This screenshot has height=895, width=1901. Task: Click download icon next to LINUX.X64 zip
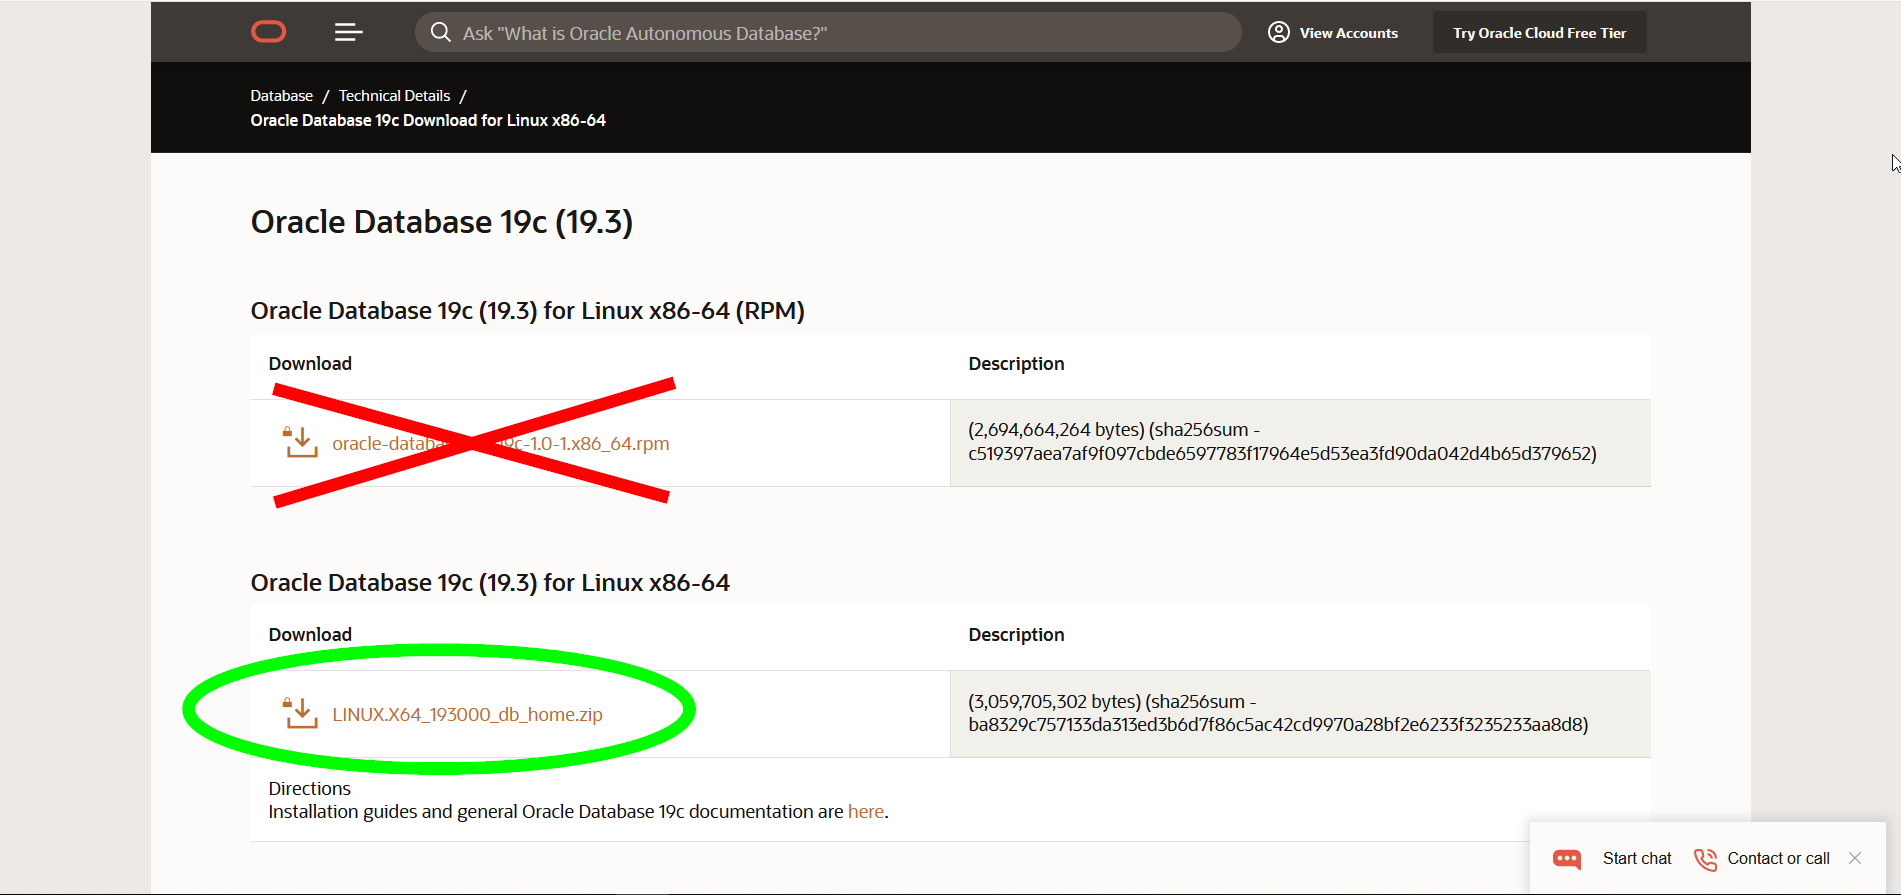pyautogui.click(x=300, y=713)
